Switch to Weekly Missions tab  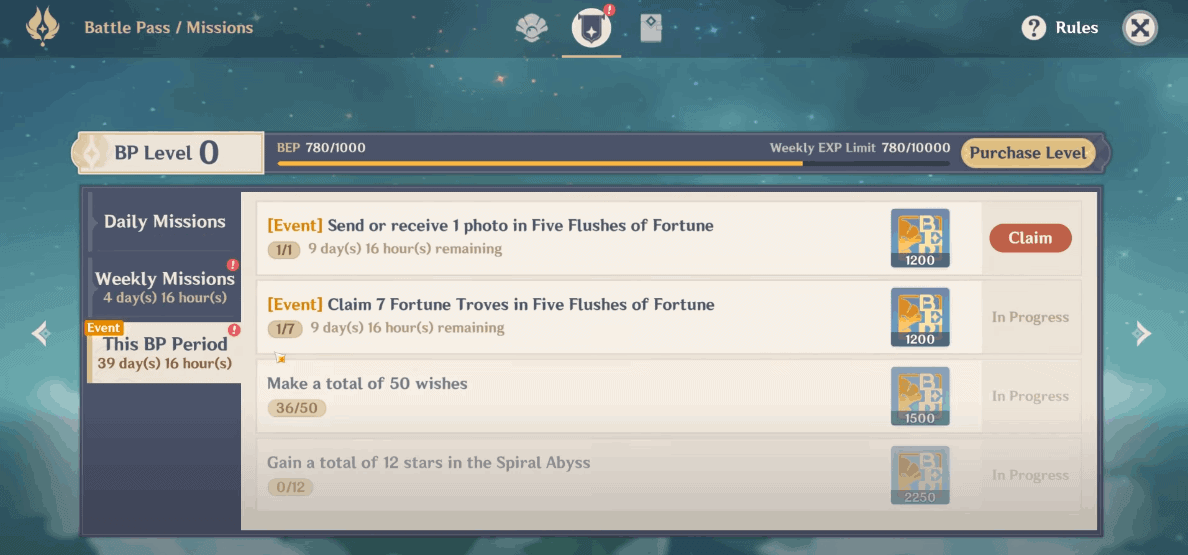click(165, 285)
